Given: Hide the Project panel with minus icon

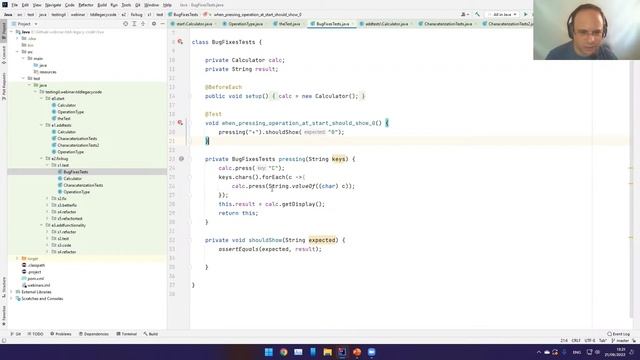Looking at the screenshot, I should click(x=162, y=24).
